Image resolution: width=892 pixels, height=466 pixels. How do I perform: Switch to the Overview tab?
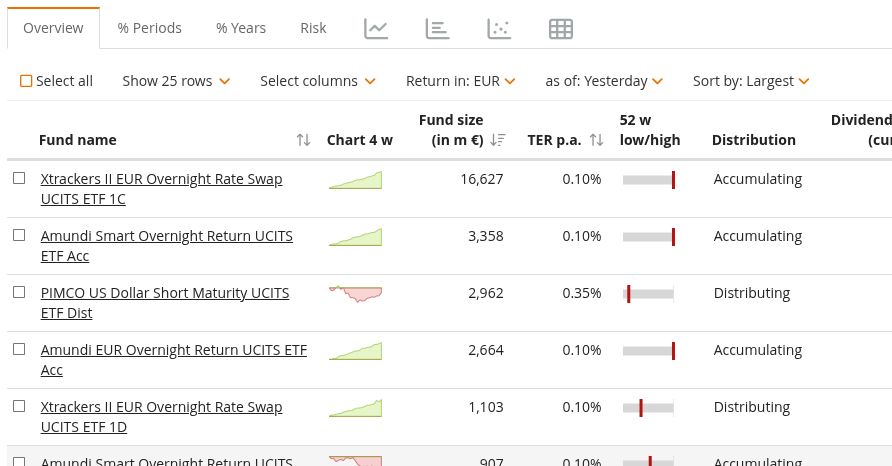coord(53,28)
